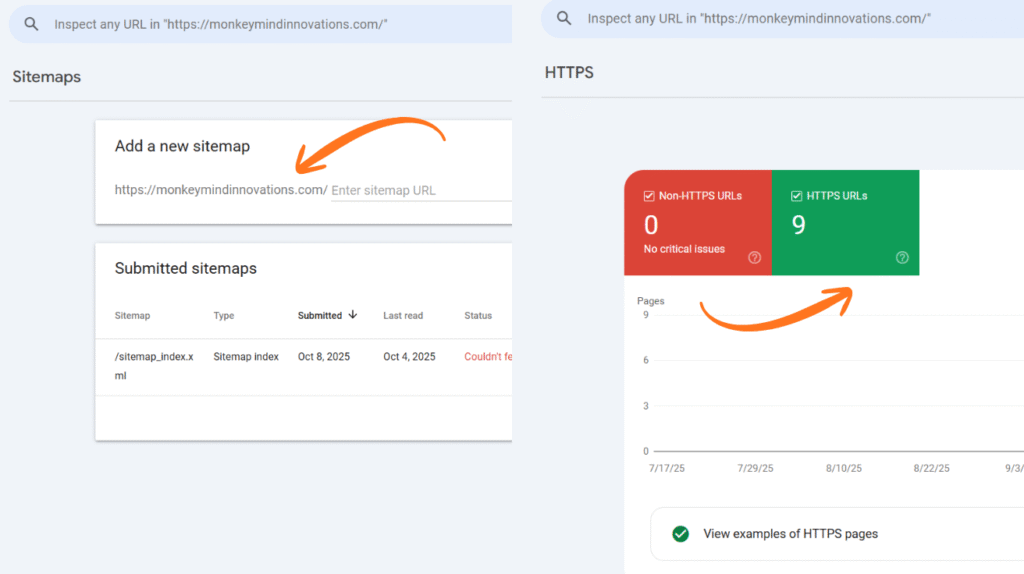
Task: Click the sort arrow next to Submitted
Action: [x=353, y=315]
